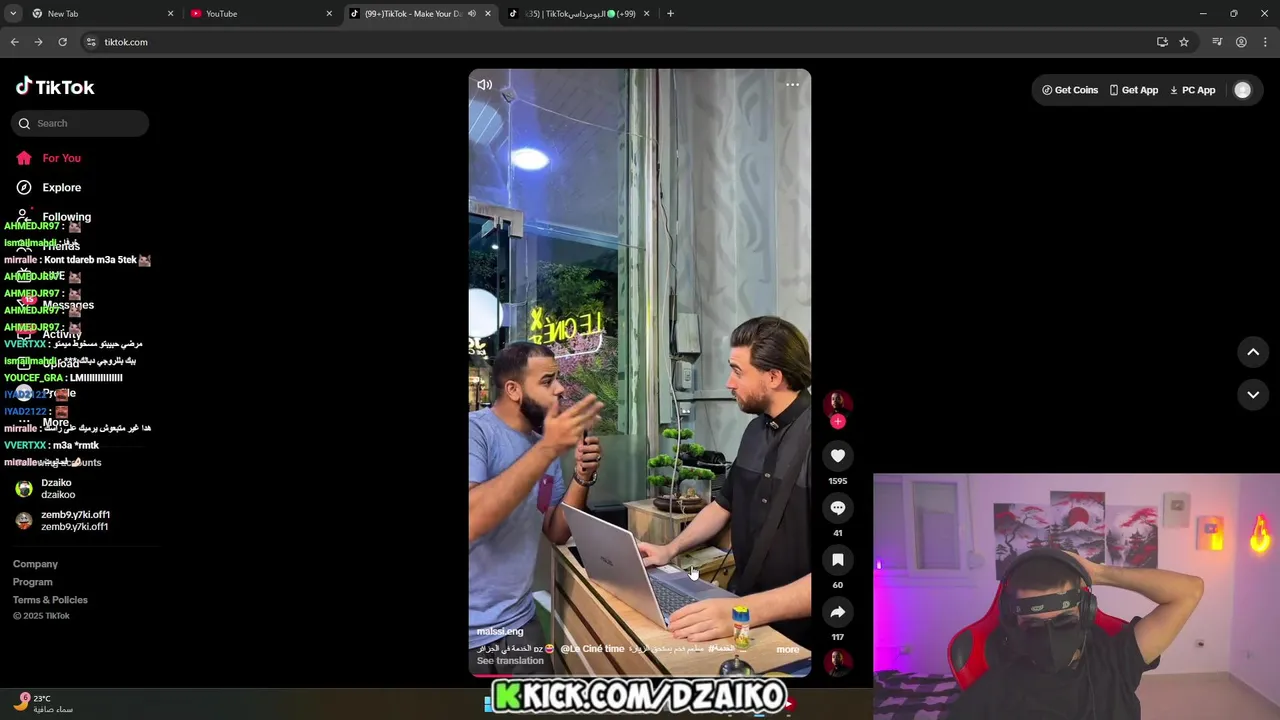This screenshot has height=720, width=1280.
Task: Open the video's three-dot options menu
Action: [792, 85]
